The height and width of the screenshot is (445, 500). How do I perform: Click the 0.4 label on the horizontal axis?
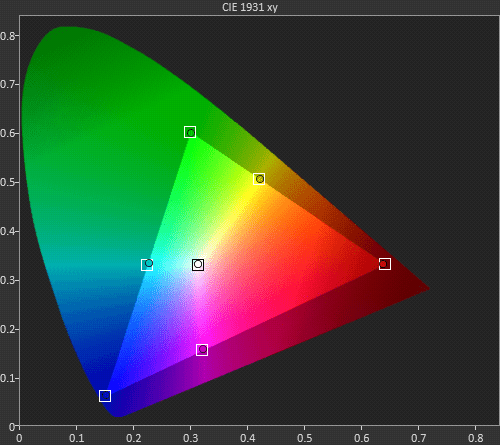(248, 438)
